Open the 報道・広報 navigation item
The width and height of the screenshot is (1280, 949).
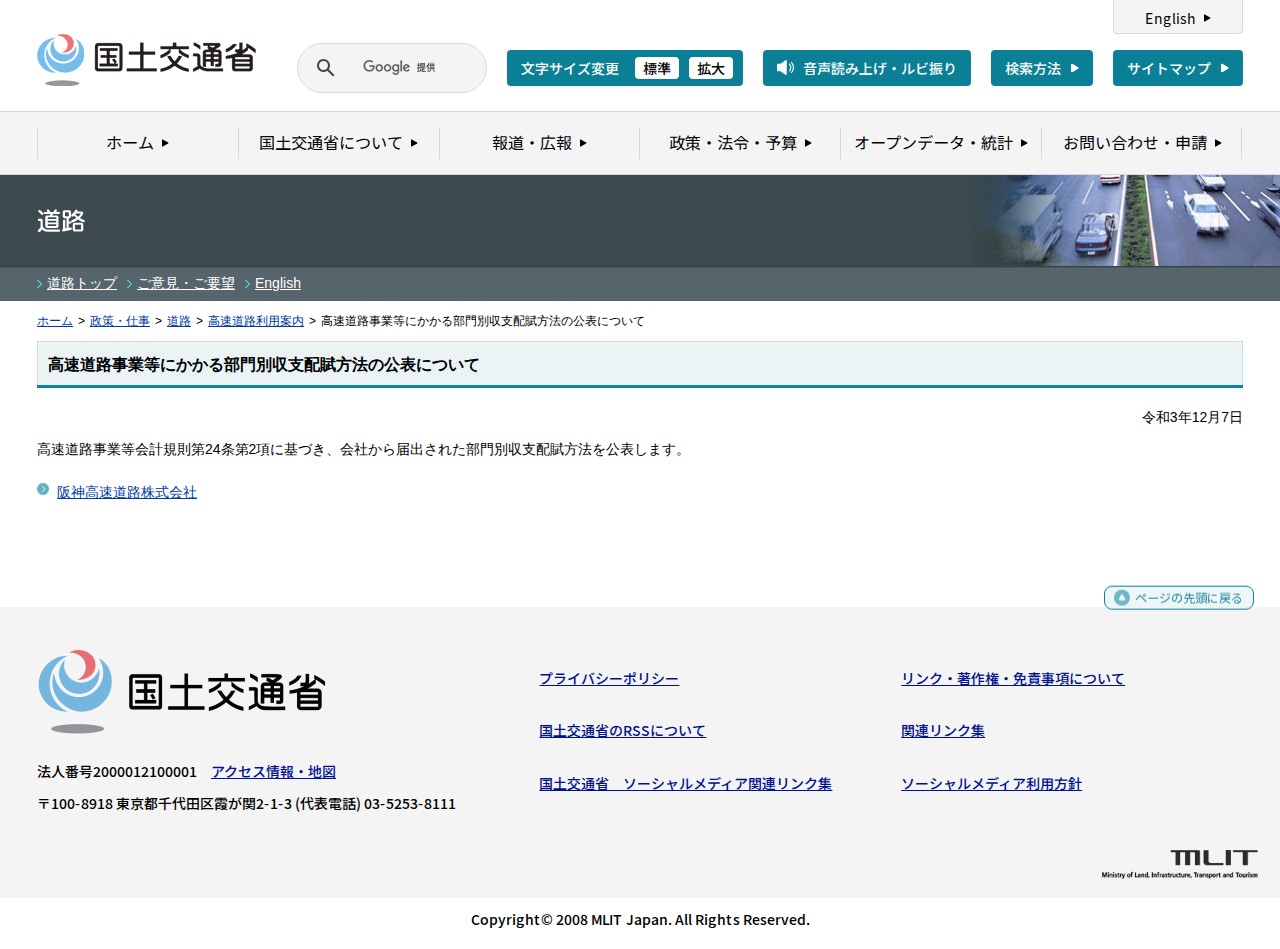coord(539,143)
